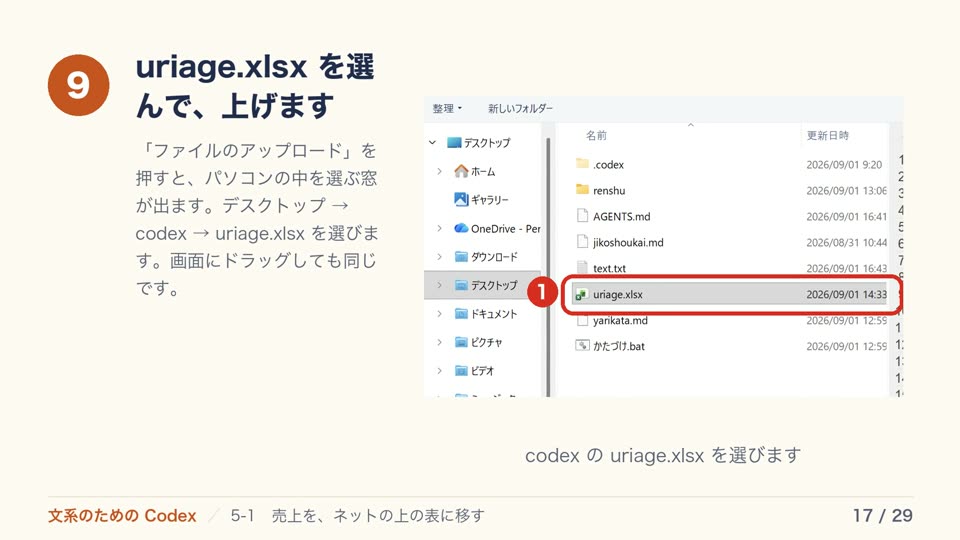
Task: Click the 新しいフォルダー button
Action: (x=520, y=108)
